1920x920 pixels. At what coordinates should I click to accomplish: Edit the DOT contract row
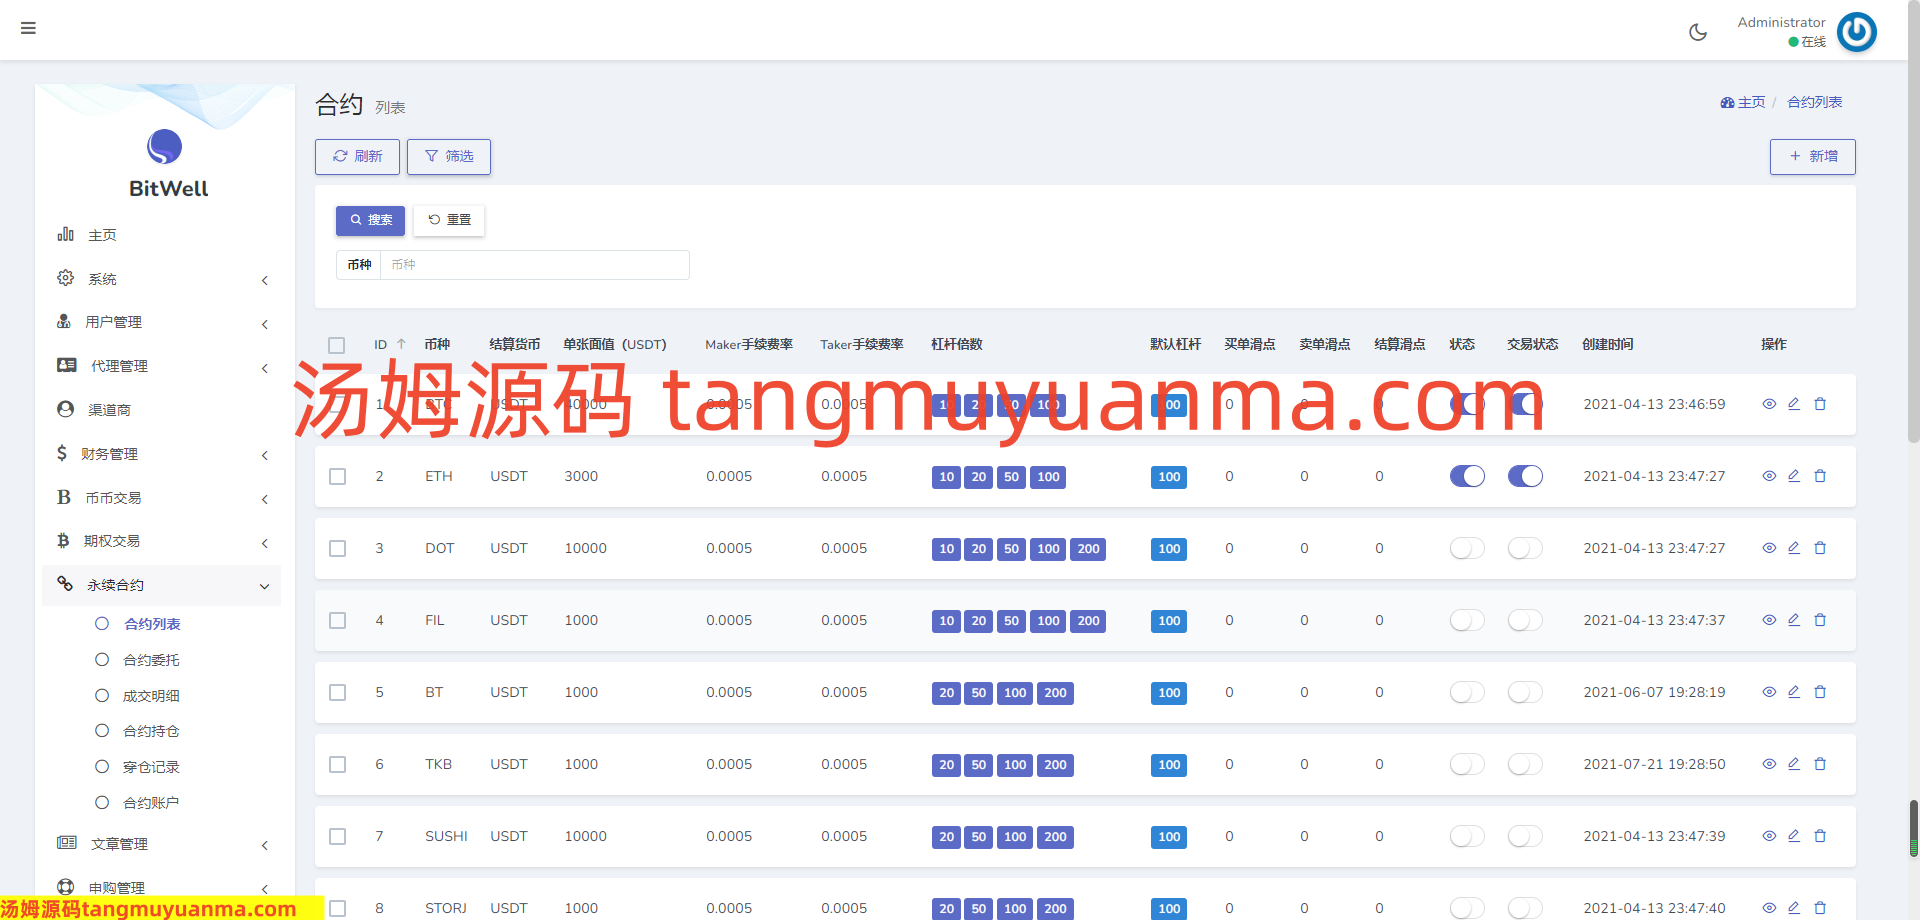pyautogui.click(x=1794, y=548)
